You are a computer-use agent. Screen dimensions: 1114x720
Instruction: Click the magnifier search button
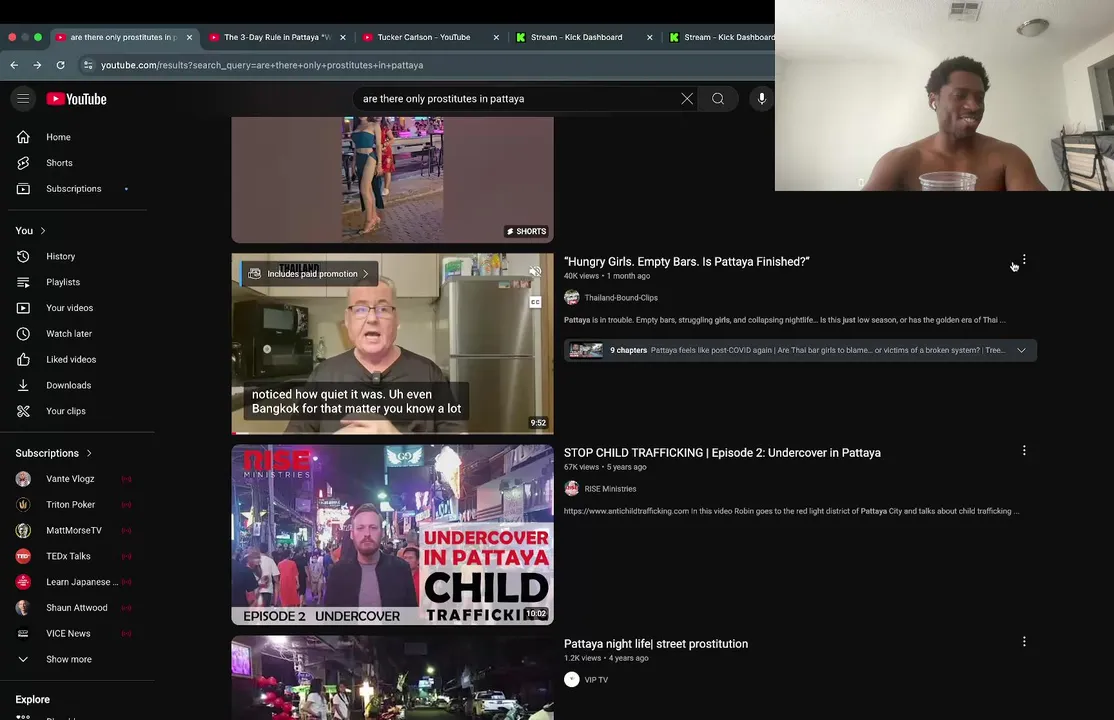coord(718,99)
